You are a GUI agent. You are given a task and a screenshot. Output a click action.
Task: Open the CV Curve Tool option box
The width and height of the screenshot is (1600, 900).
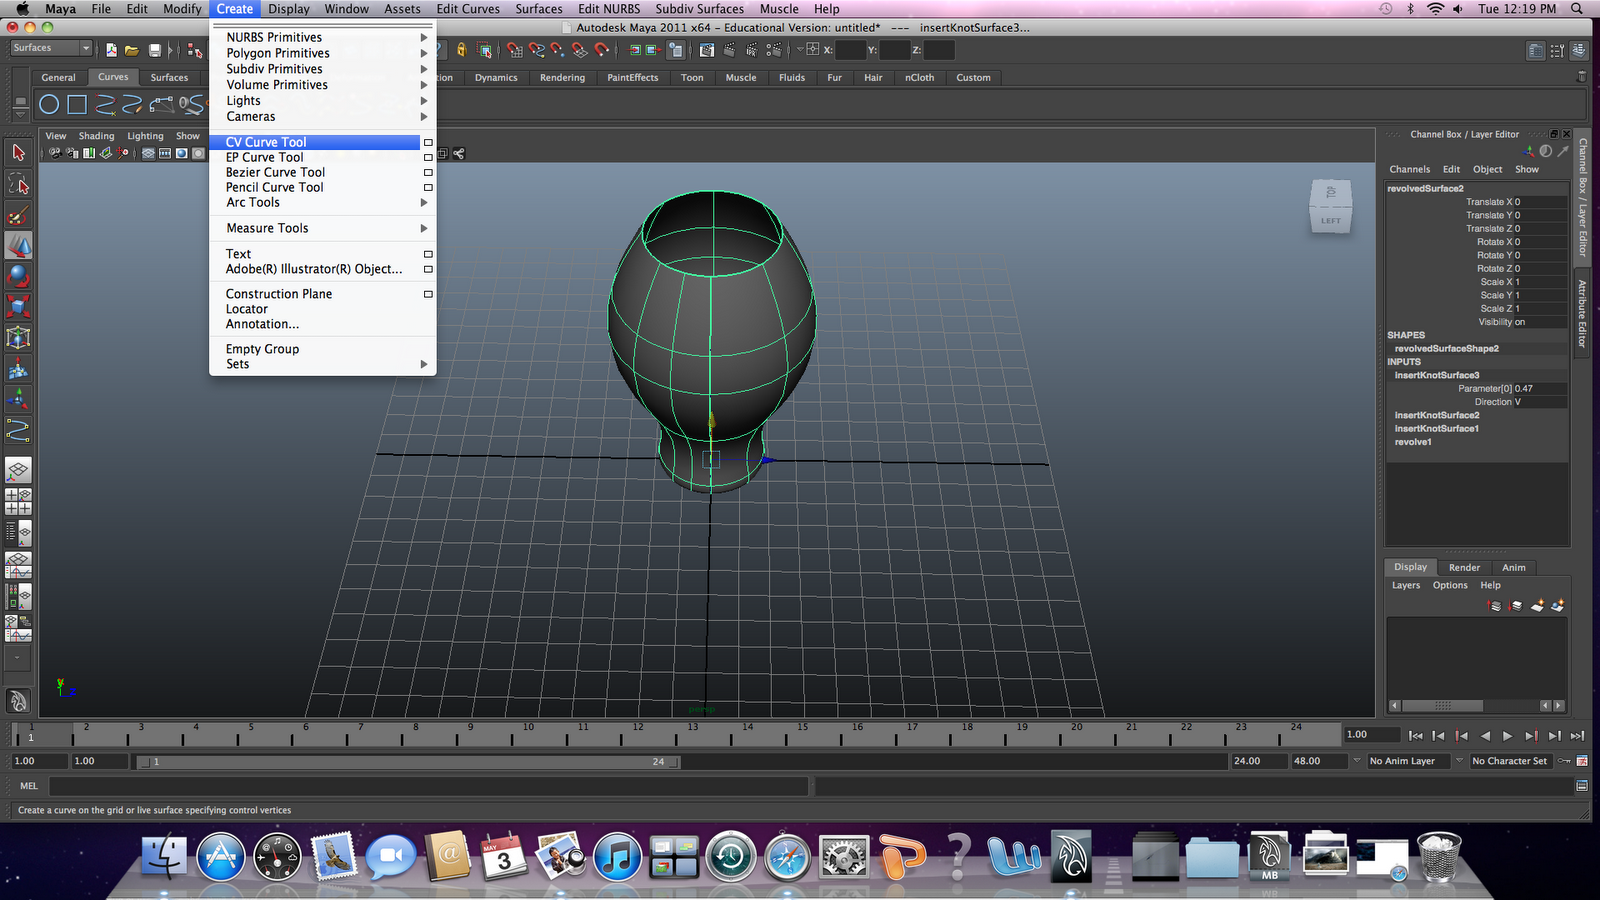[x=427, y=142]
